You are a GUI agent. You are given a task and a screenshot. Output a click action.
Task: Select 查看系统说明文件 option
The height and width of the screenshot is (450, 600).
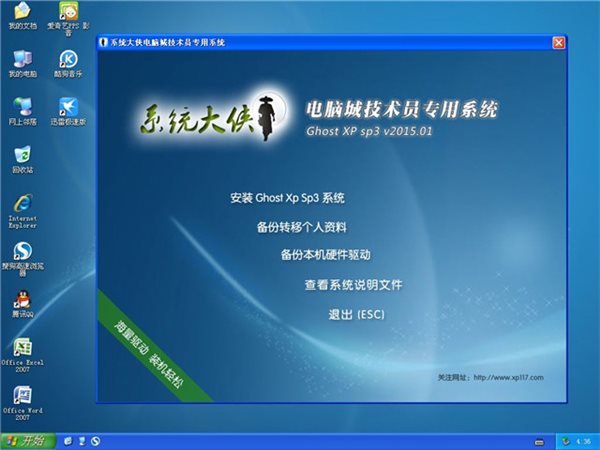[x=353, y=285]
